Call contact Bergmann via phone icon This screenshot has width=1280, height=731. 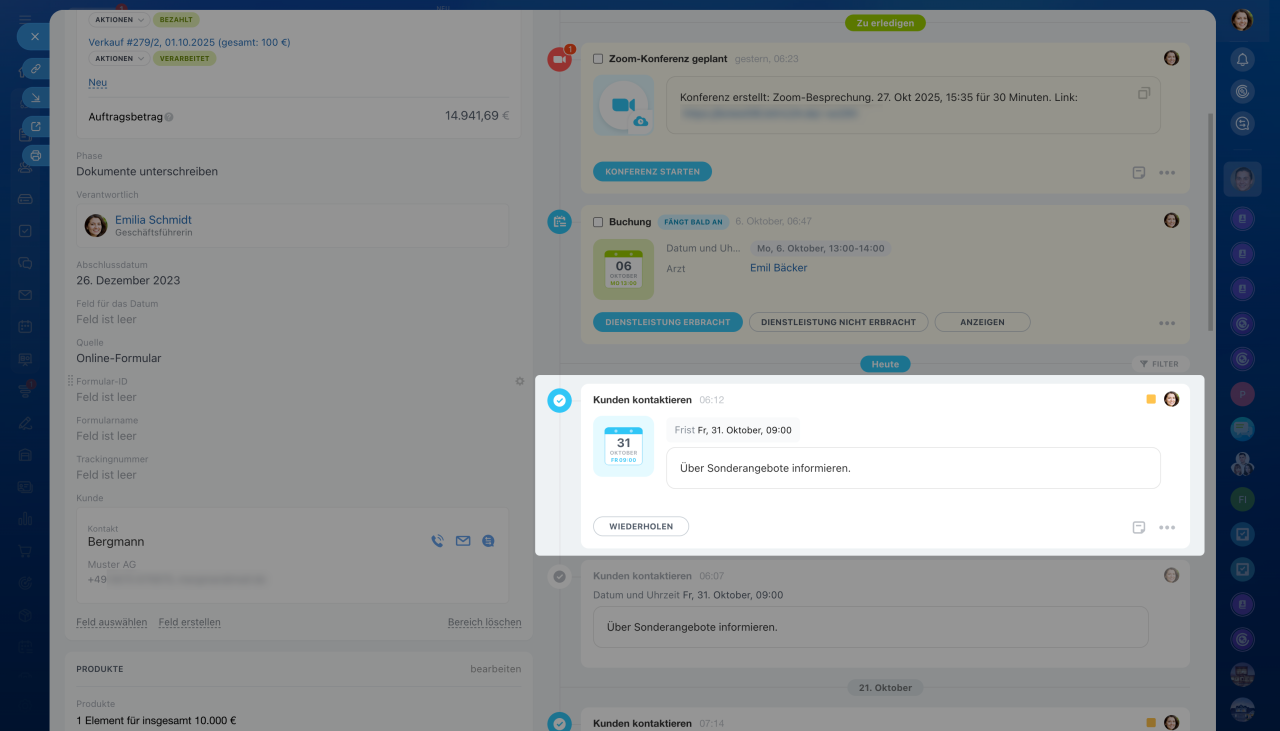437,541
